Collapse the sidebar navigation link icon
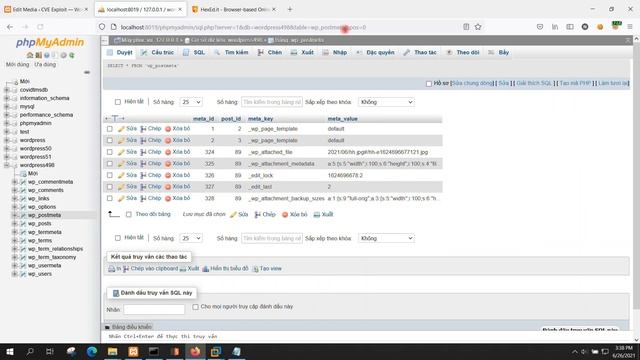The image size is (640, 360). (x=87, y=72)
